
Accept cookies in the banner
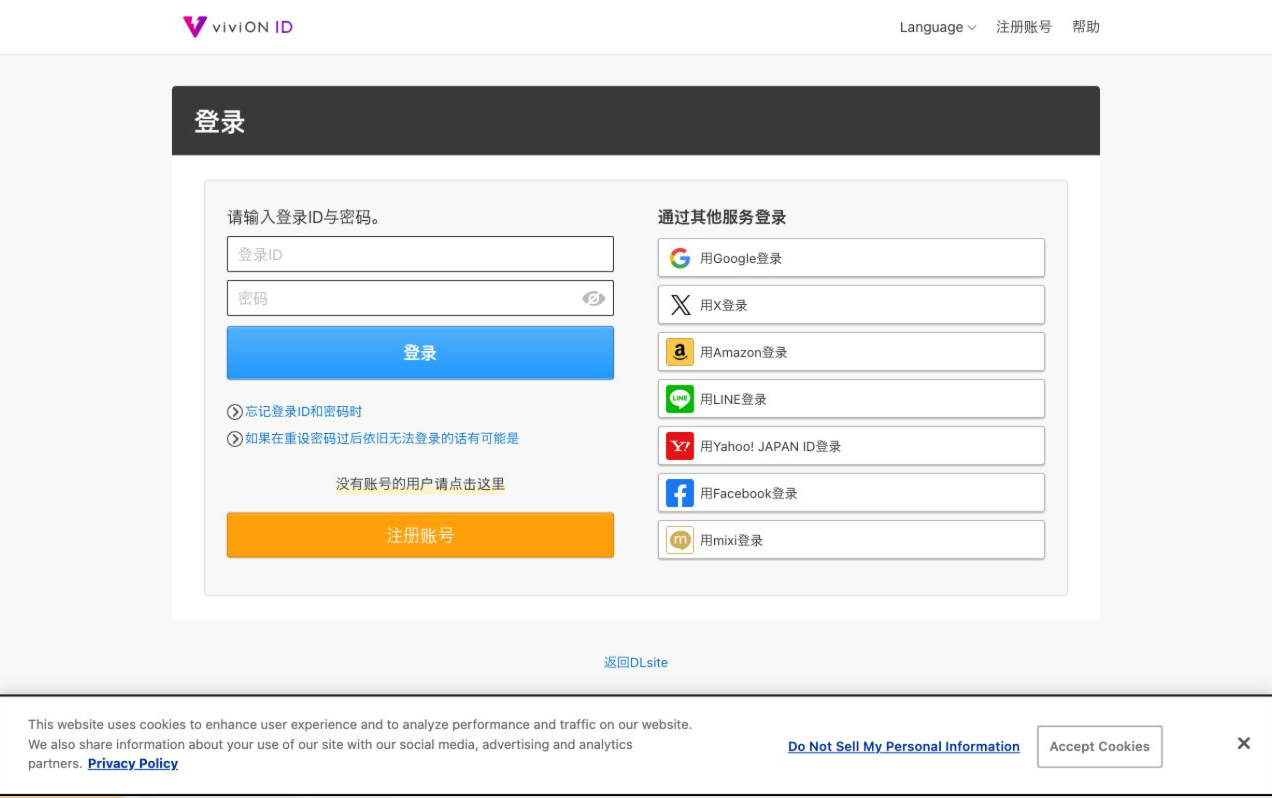pos(1100,746)
